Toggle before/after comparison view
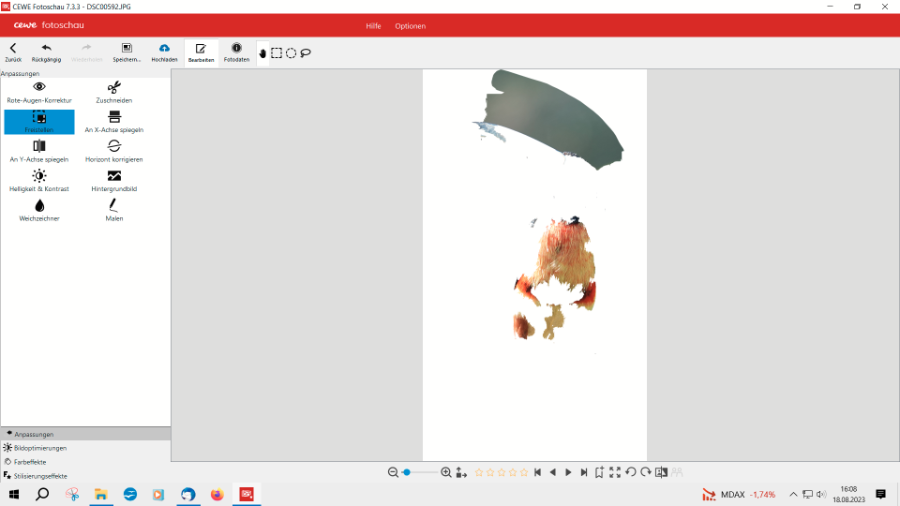This screenshot has height=506, width=900. (x=661, y=472)
